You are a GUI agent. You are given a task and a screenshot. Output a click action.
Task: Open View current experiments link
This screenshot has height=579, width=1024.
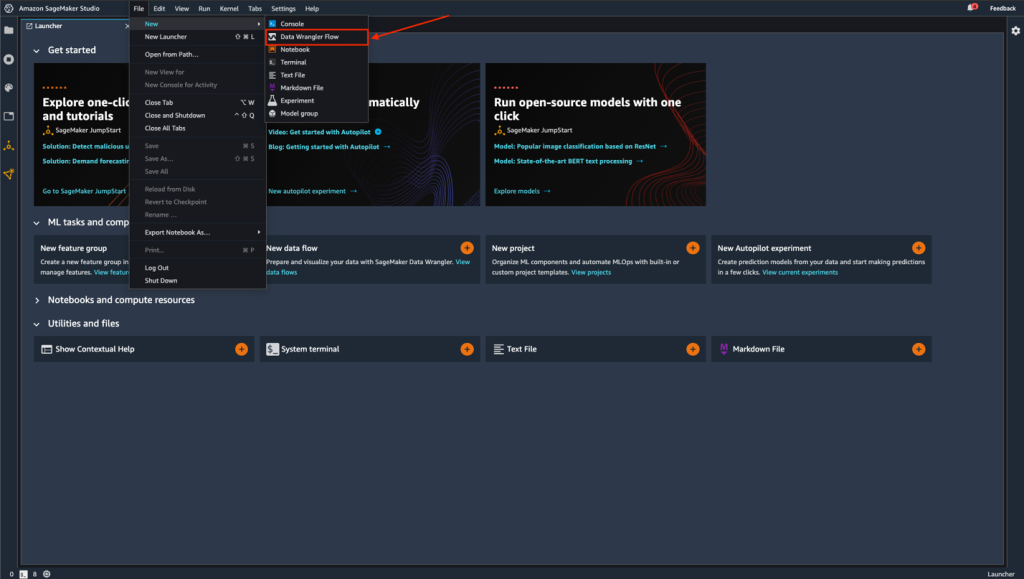[x=800, y=272]
